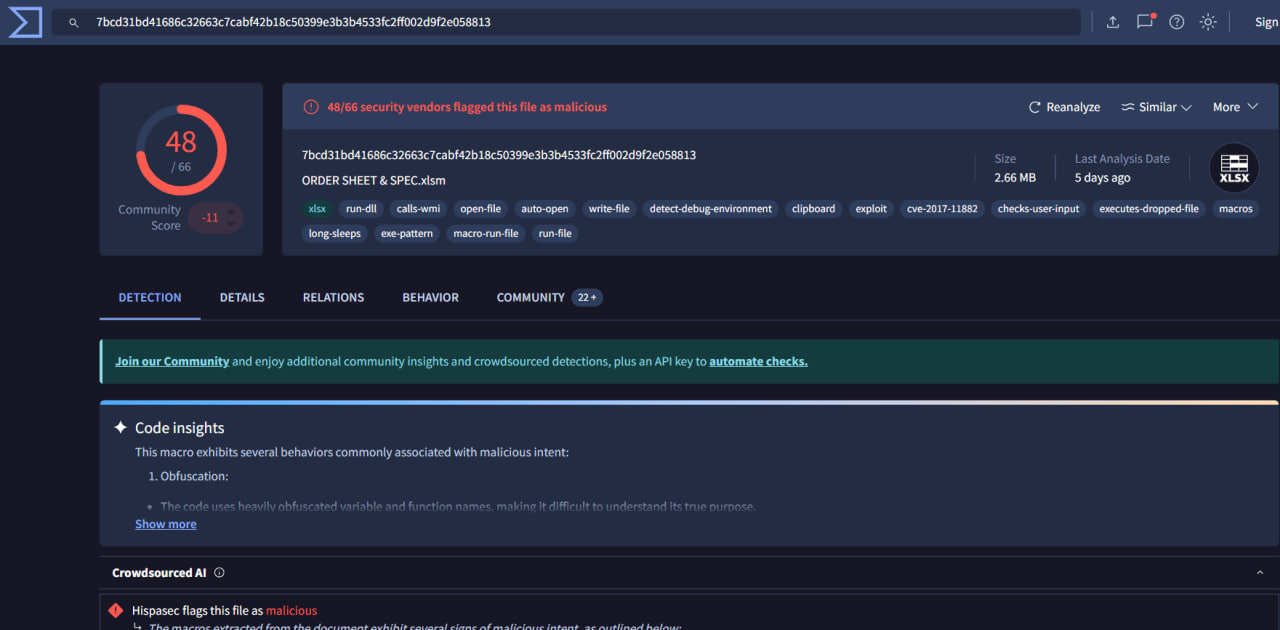Collapse the Crowdsourced AI section chevron

pos(1260,572)
